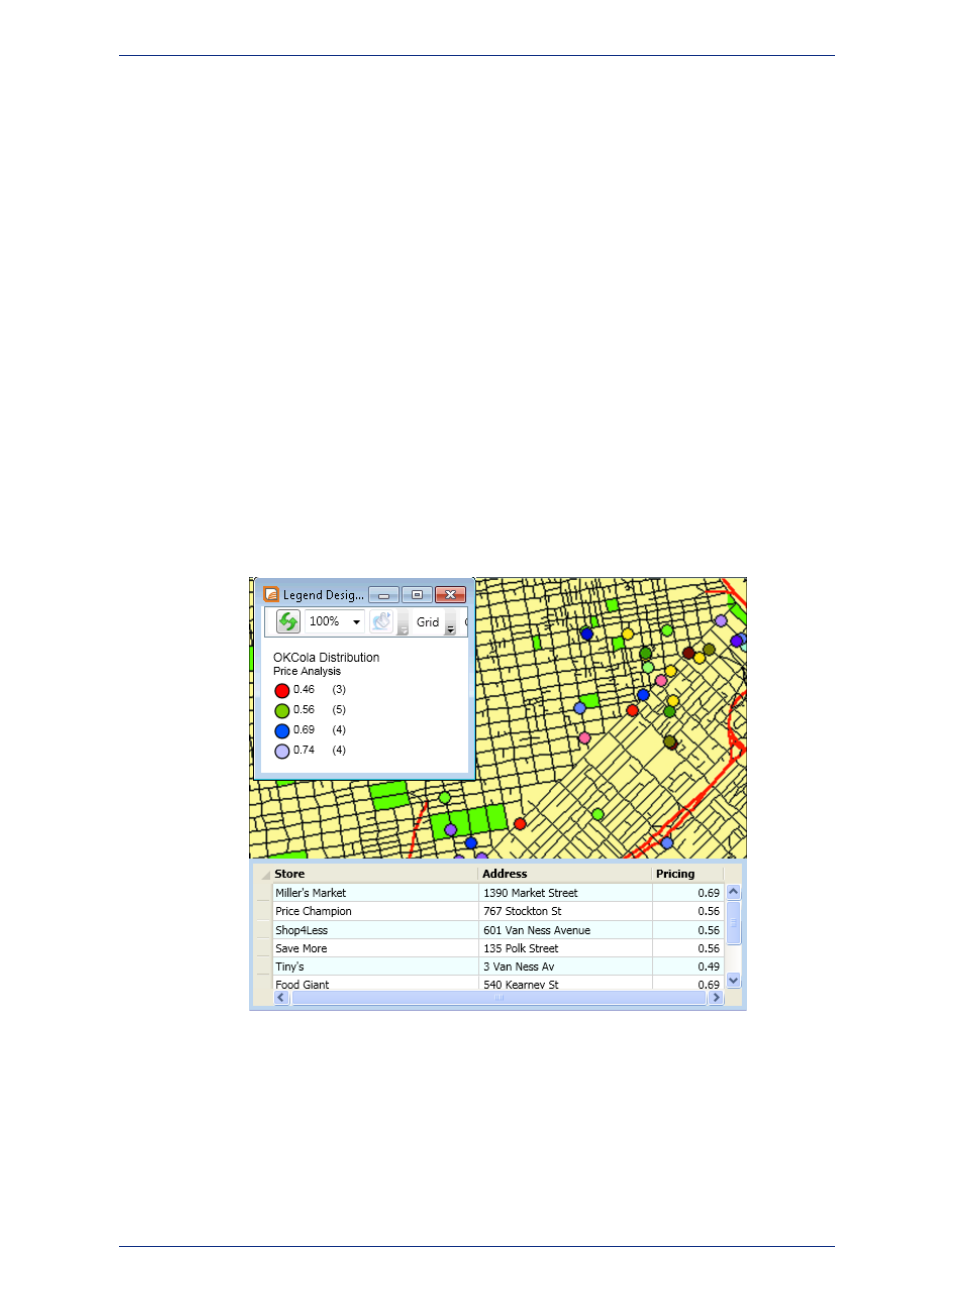Click the 601 Van Ness Avenue address cell
This screenshot has width=954, height=1312.
tap(566, 930)
